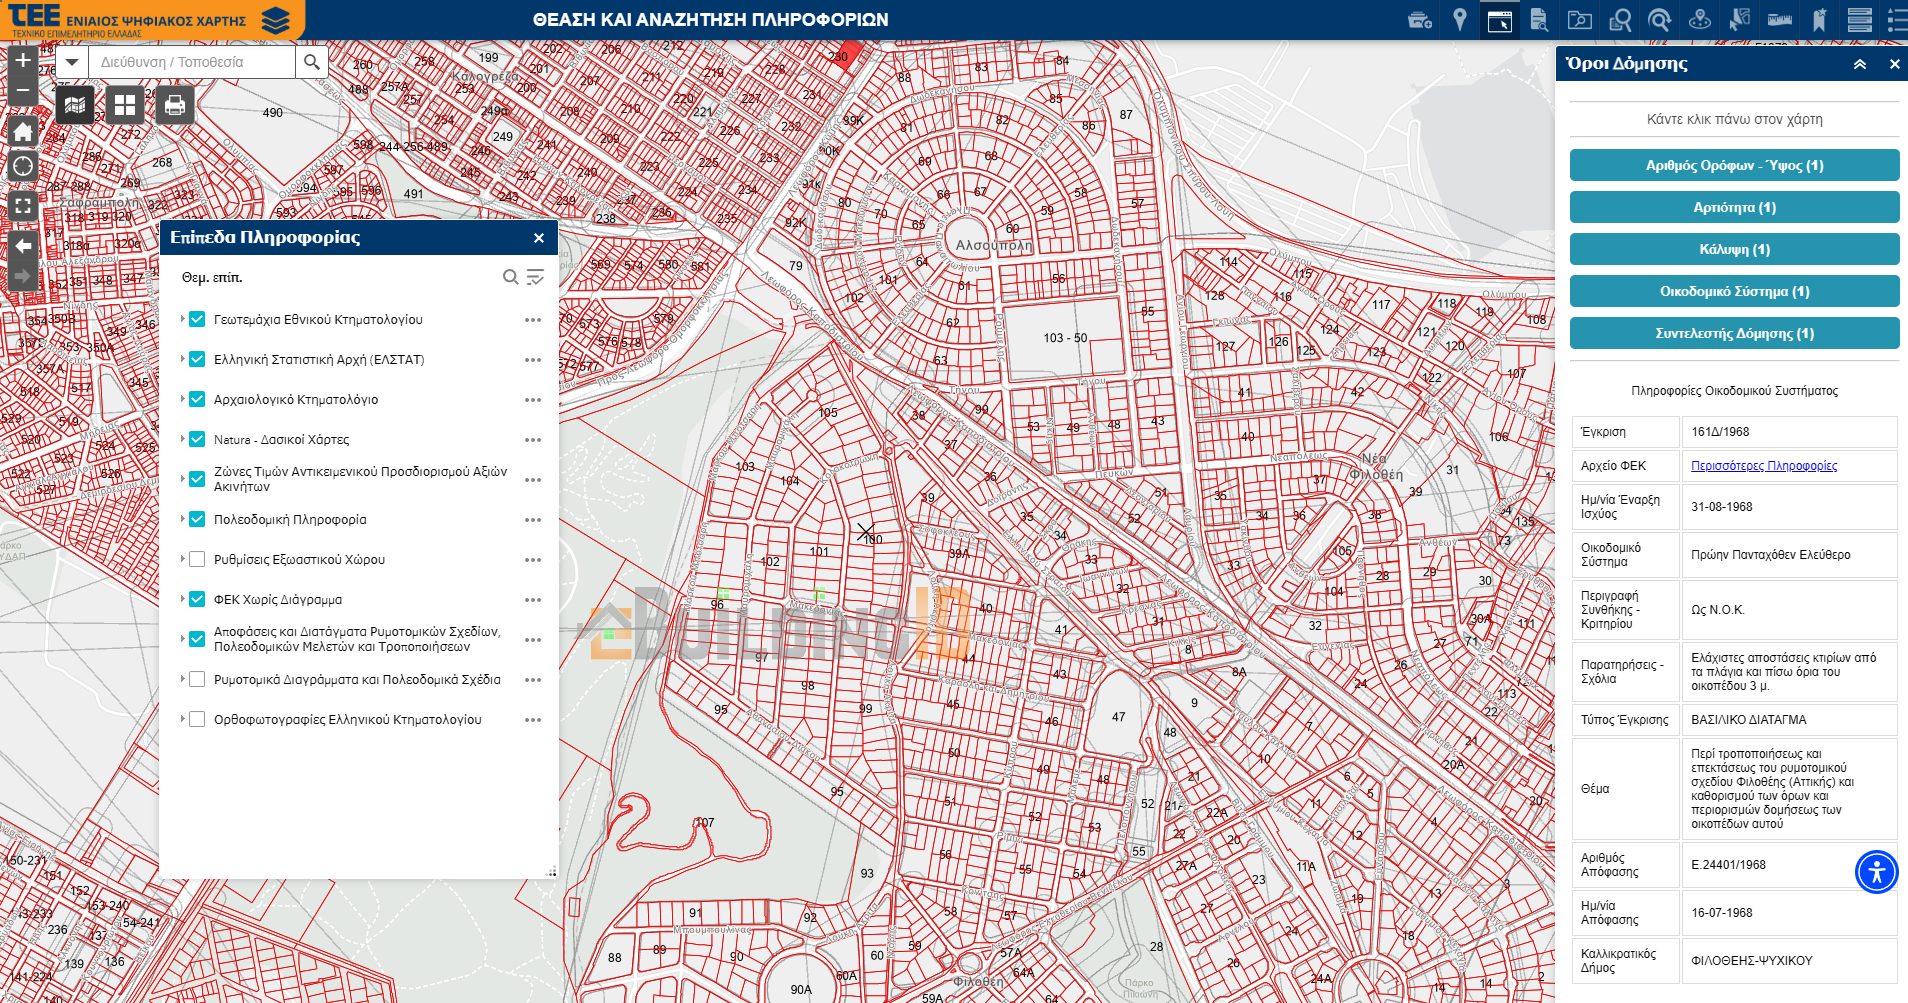Open options menu for Natura - Δασικοί Χάρτες
This screenshot has width=1908, height=1003.
coord(533,440)
